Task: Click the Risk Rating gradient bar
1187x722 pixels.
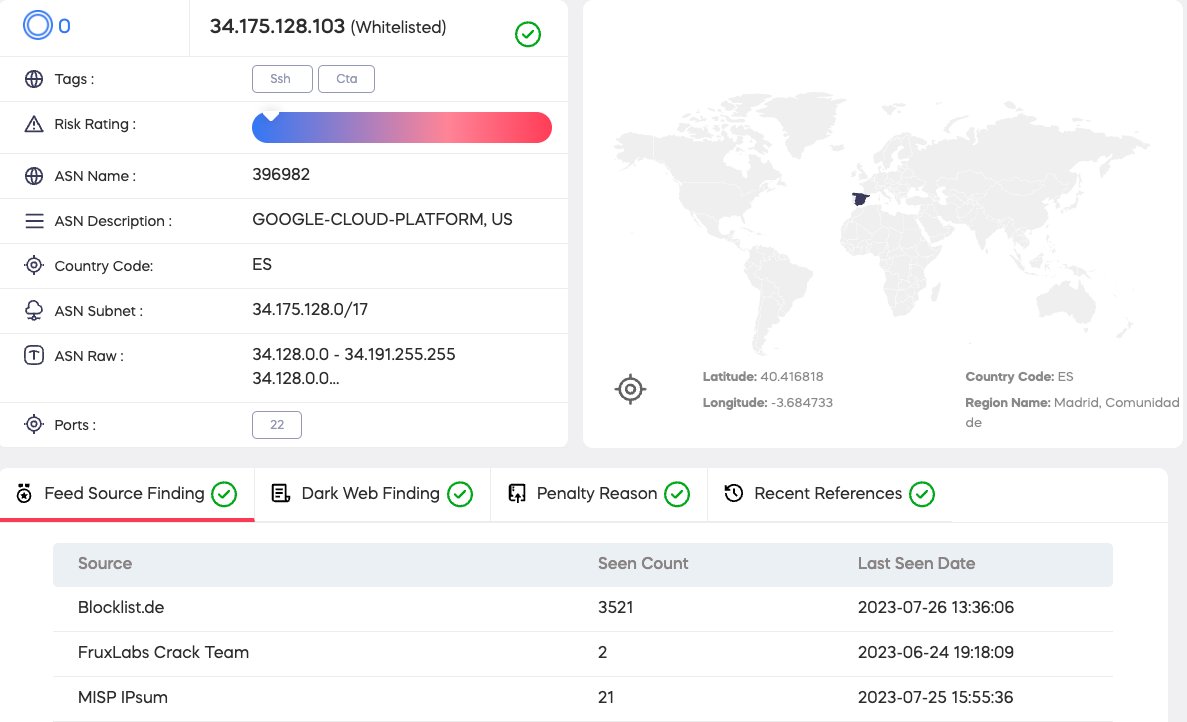Action: (402, 127)
